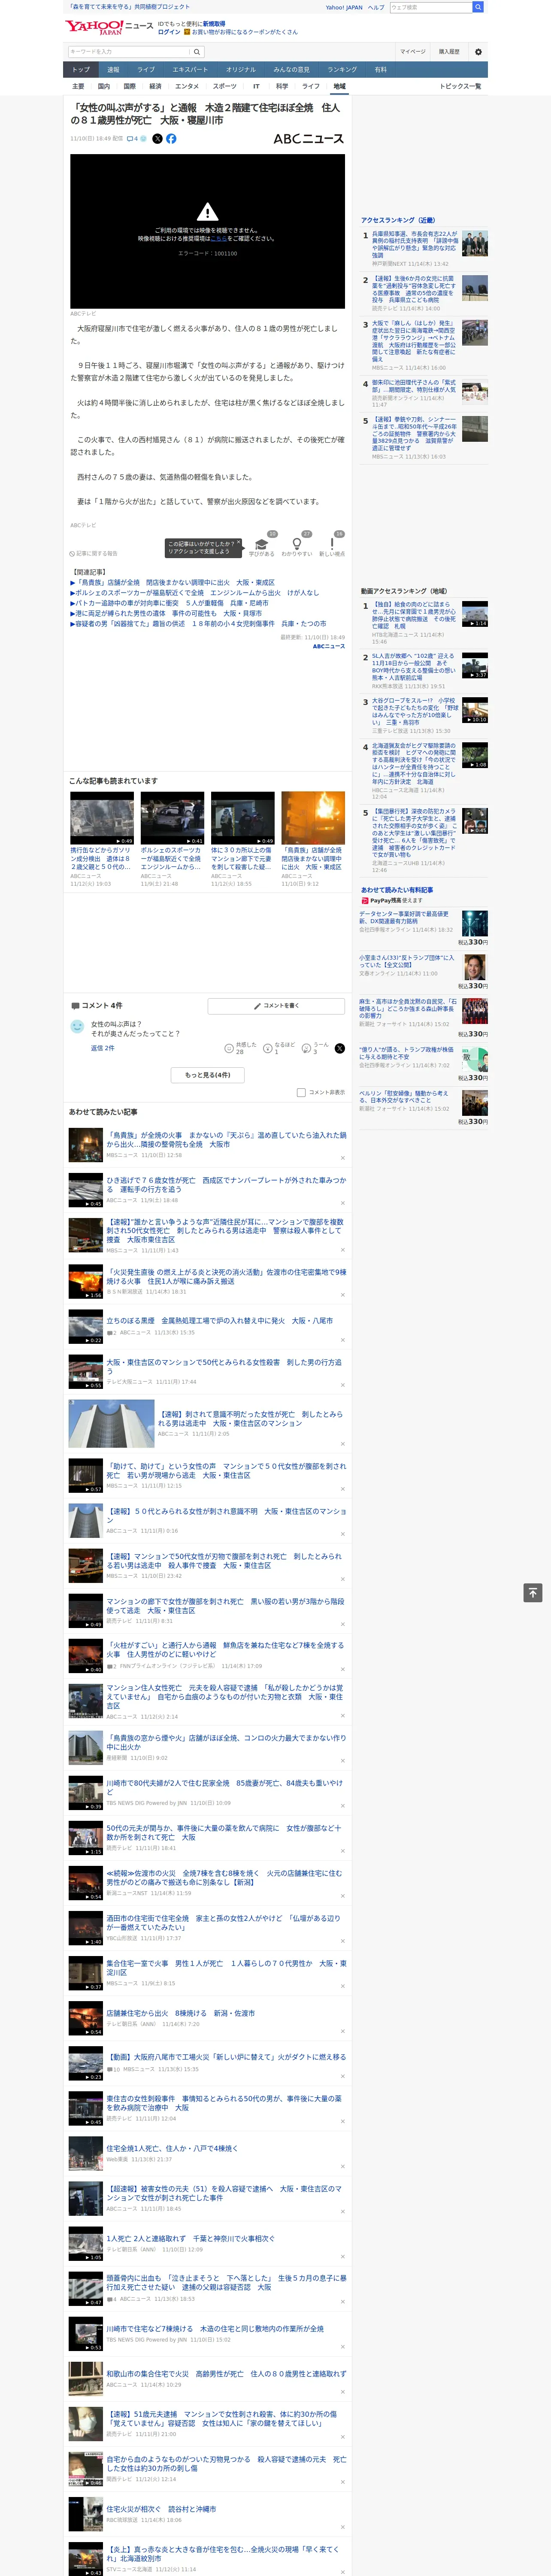The height and width of the screenshot is (2576, 551).
Task: Select the スポーツ category
Action: [225, 86]
